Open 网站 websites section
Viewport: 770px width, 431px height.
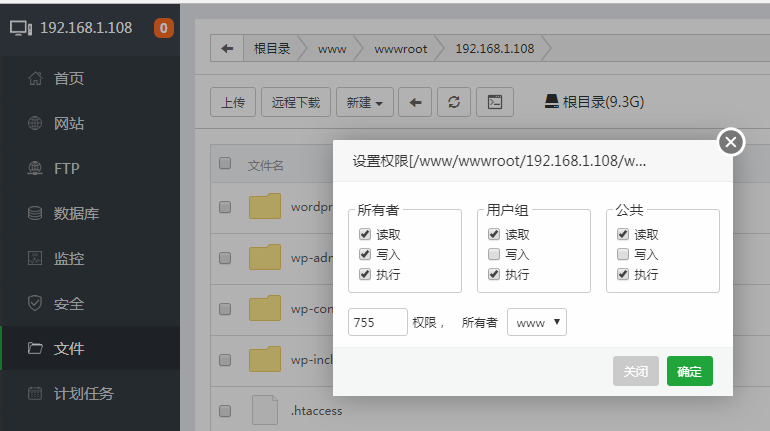[x=90, y=123]
